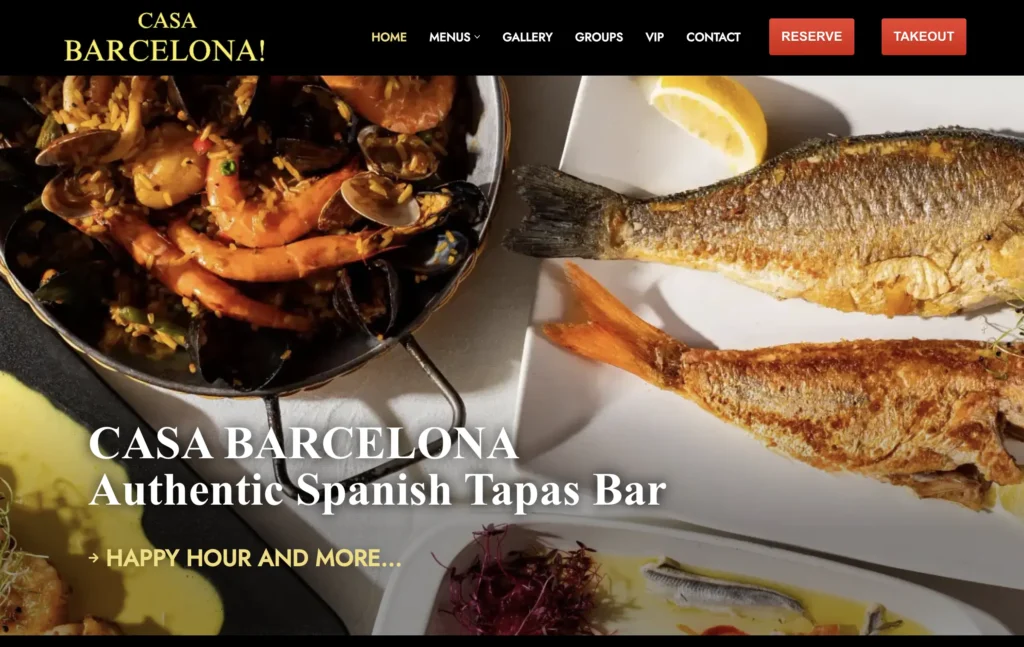
Task: Go to the HOME page
Action: 389,37
